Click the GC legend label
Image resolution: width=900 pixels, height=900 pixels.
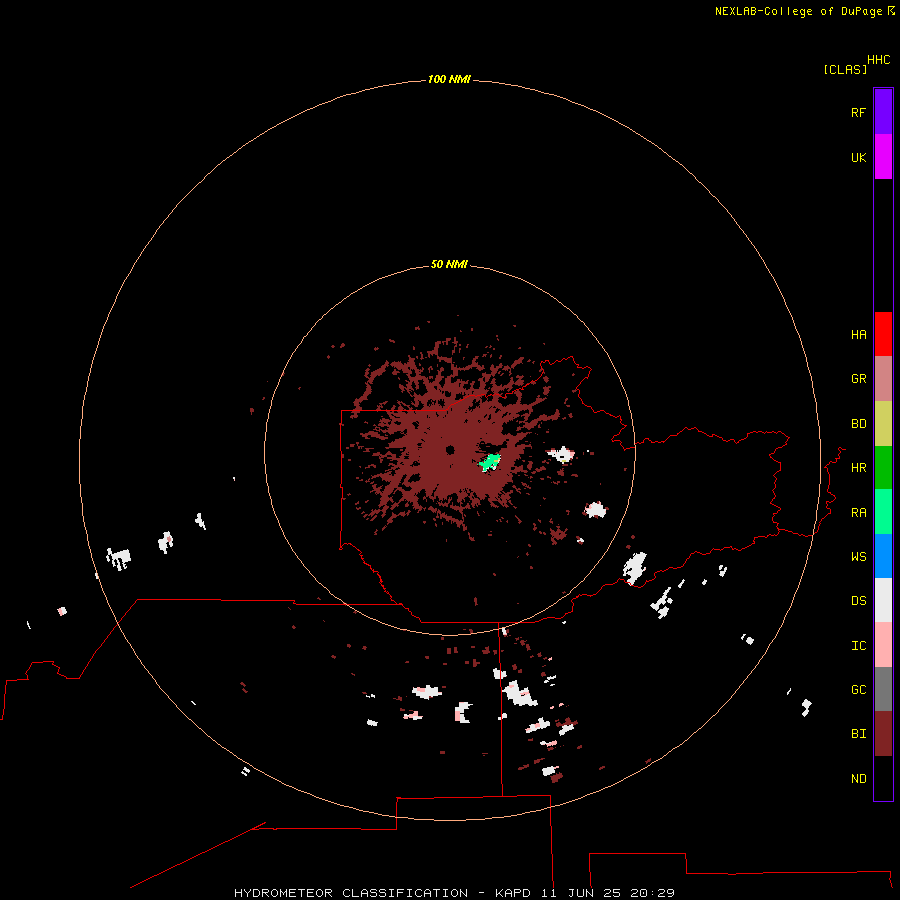click(x=858, y=689)
